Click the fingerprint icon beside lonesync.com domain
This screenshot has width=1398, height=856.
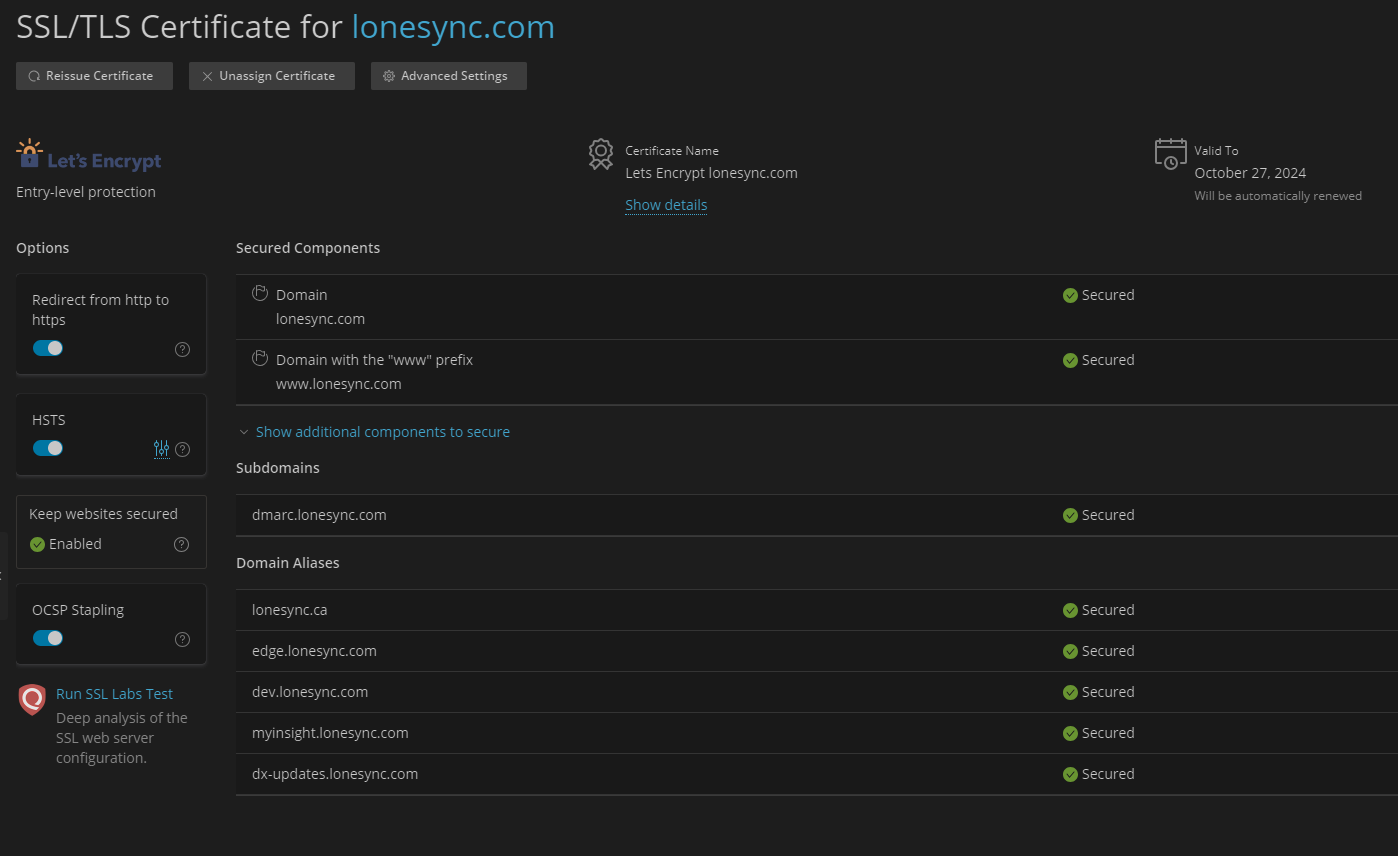pos(258,293)
